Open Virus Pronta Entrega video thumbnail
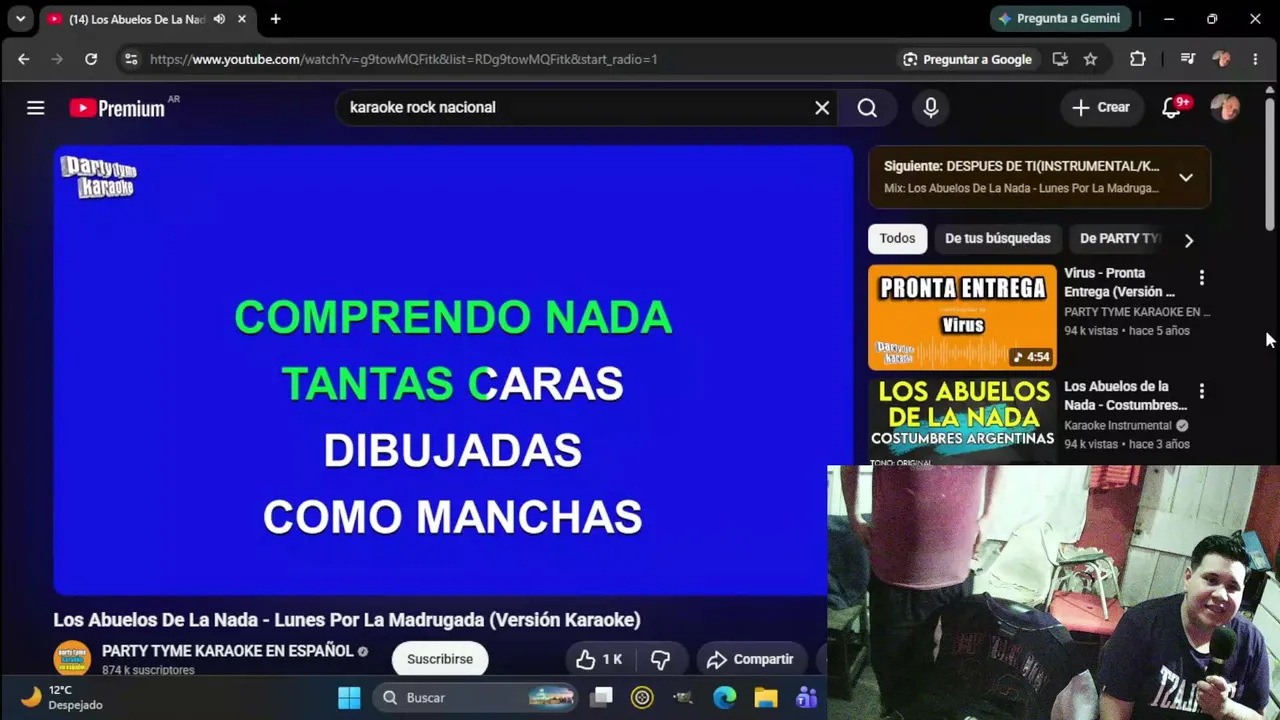 [962, 317]
